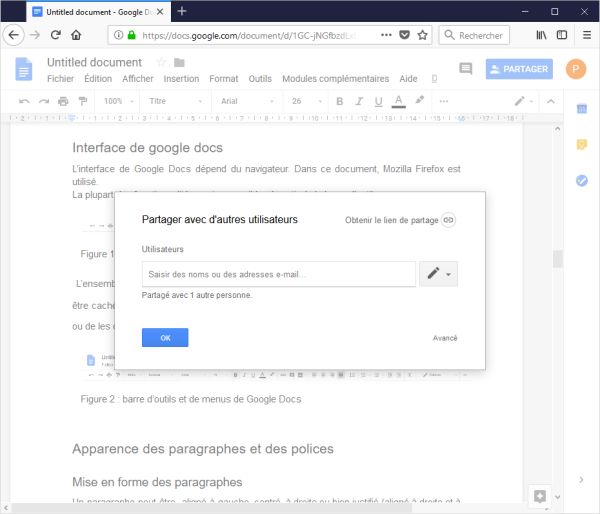Click Obtenir le lien de partage
Viewport: 600px width, 514px height.
400,220
